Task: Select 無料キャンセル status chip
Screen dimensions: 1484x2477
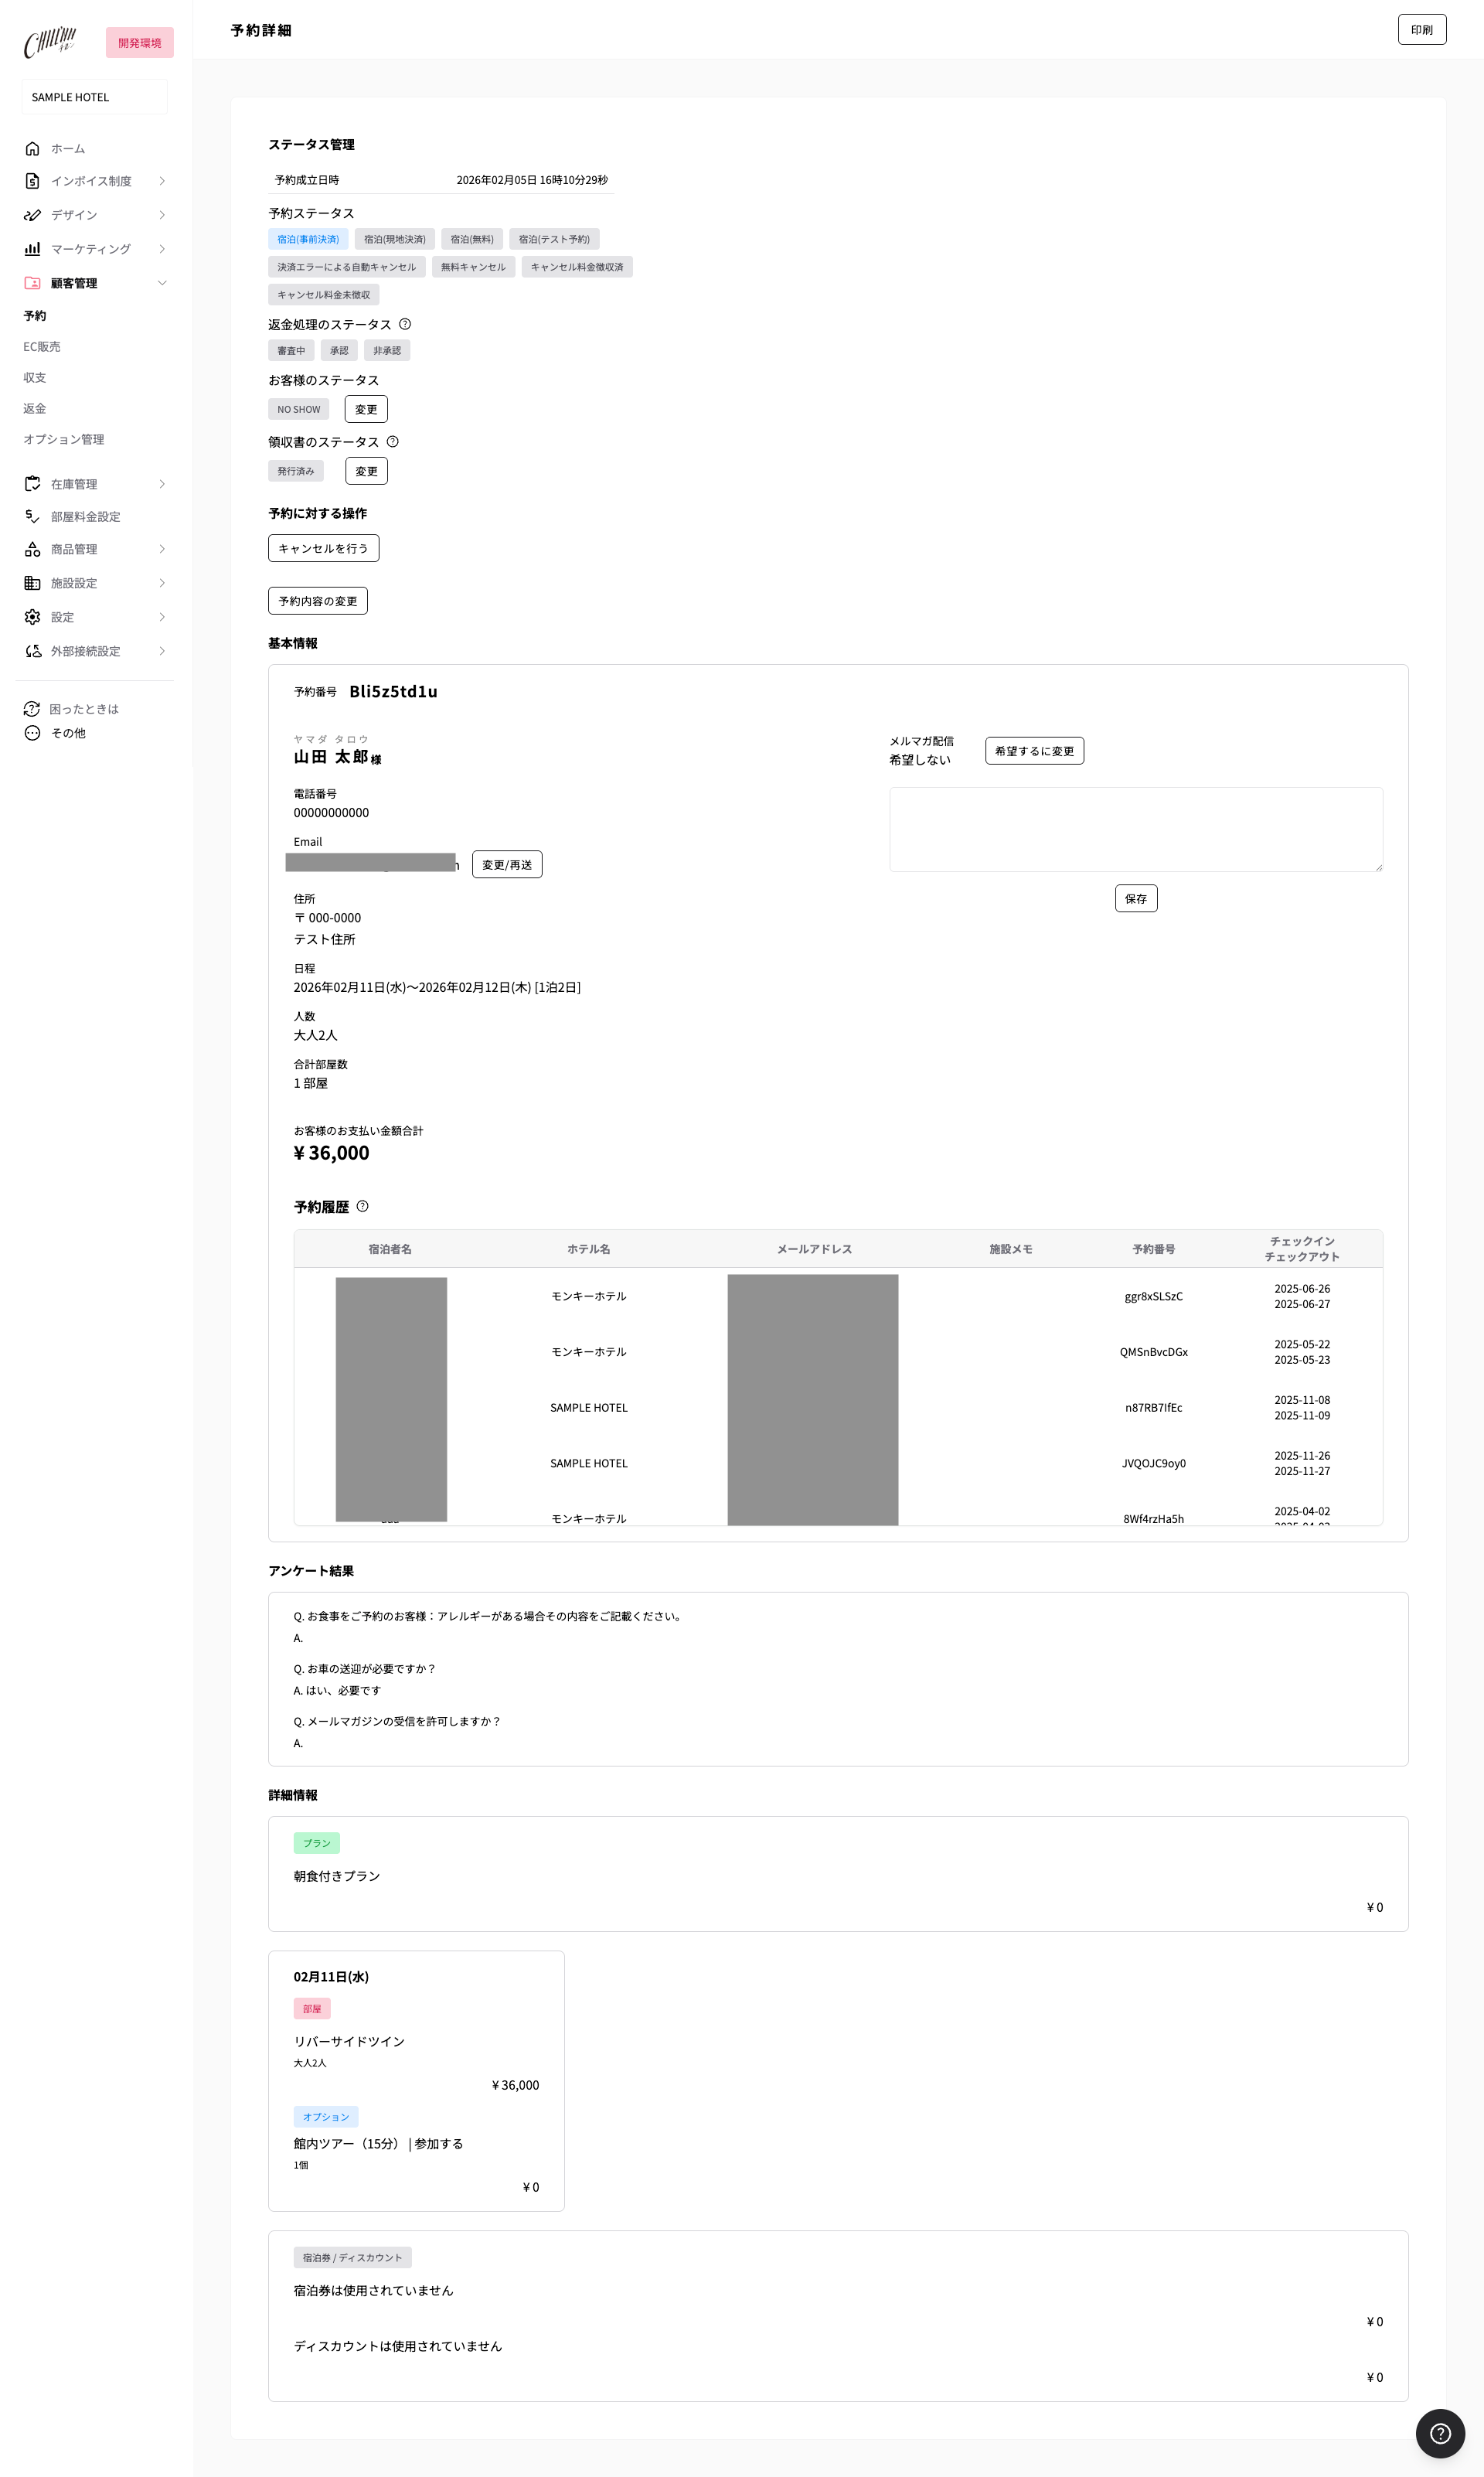Action: click(x=473, y=267)
